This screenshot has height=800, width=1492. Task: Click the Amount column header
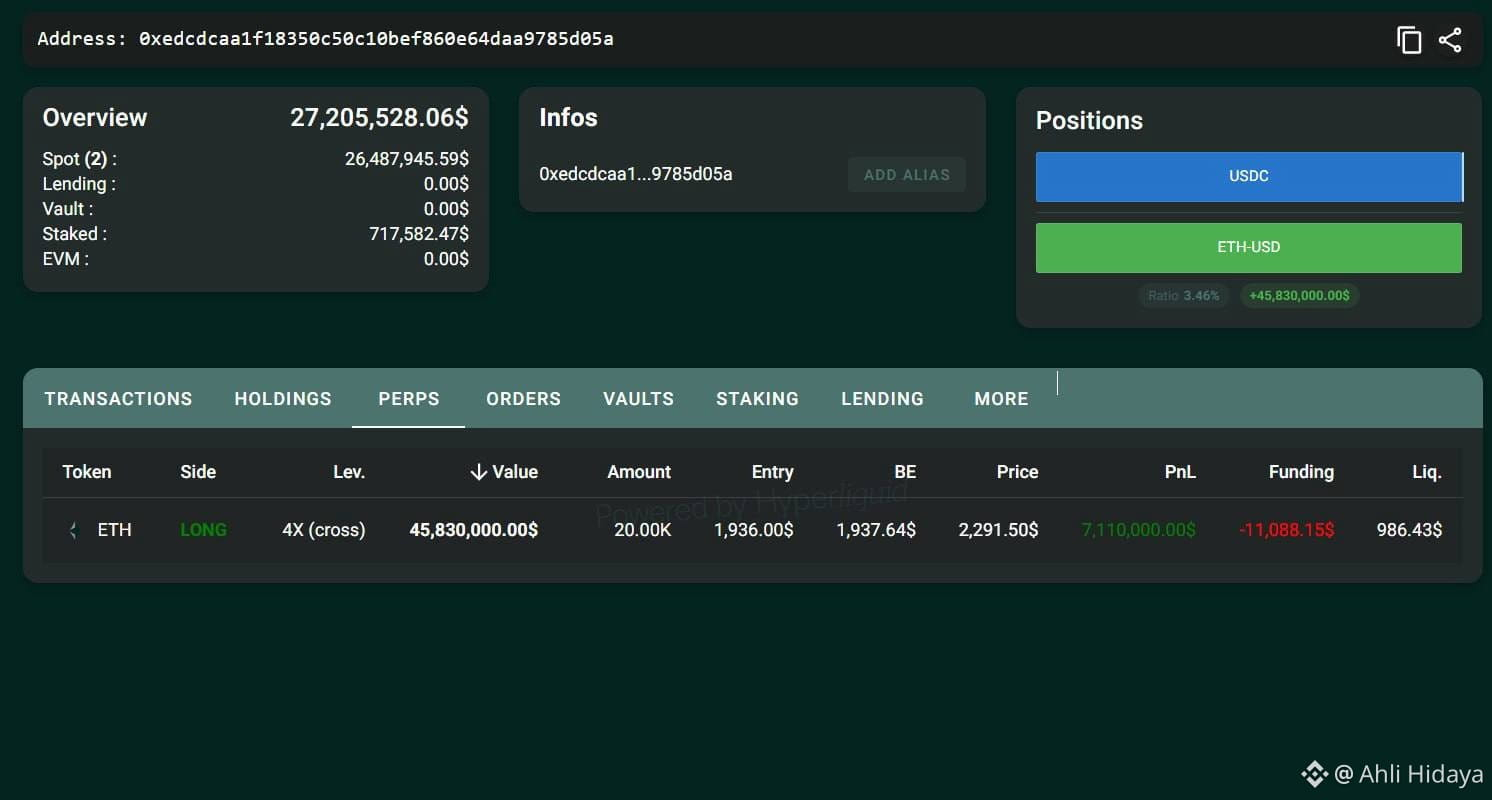(x=639, y=472)
